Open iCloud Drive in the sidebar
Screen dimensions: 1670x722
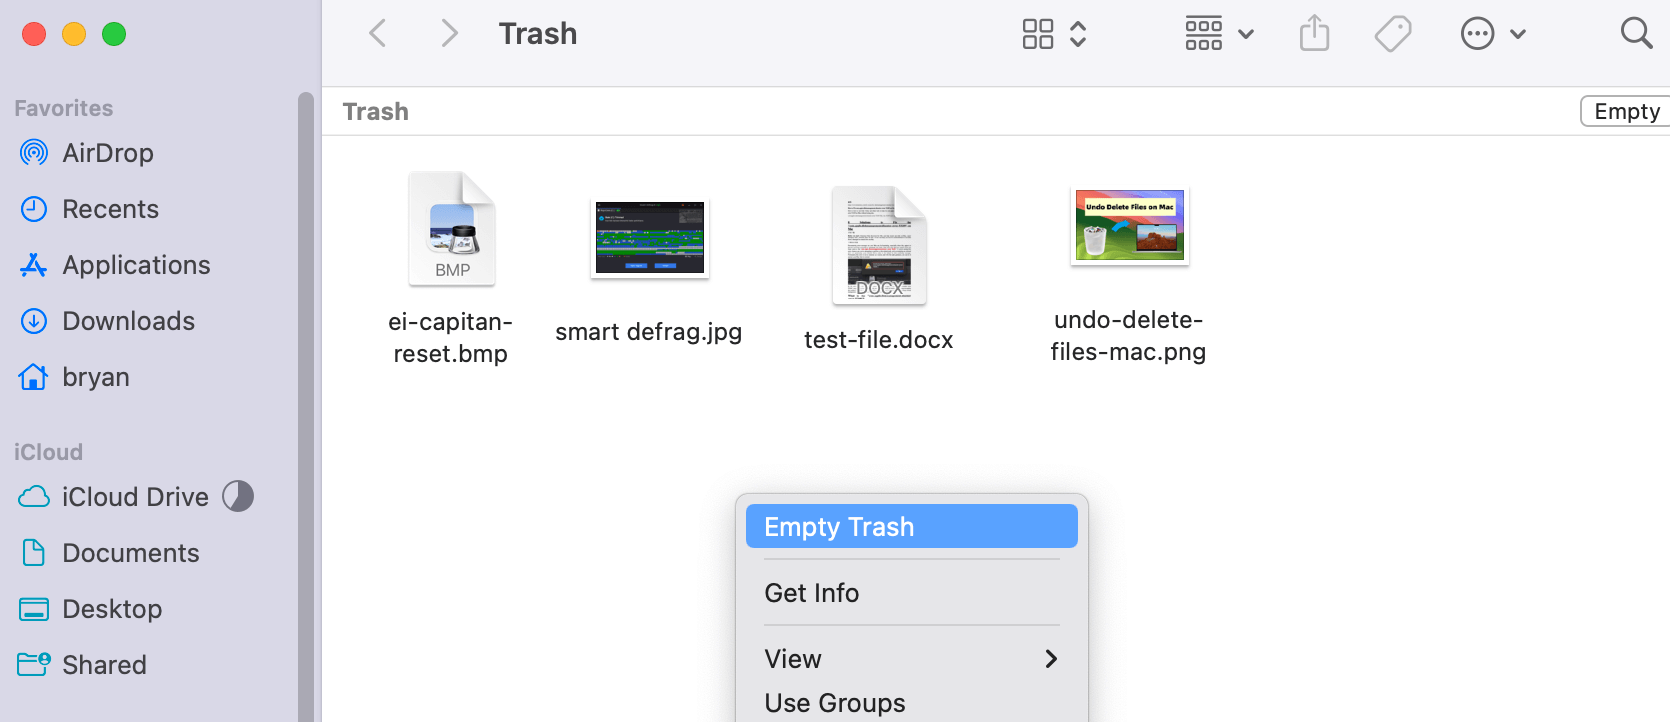click(x=137, y=497)
